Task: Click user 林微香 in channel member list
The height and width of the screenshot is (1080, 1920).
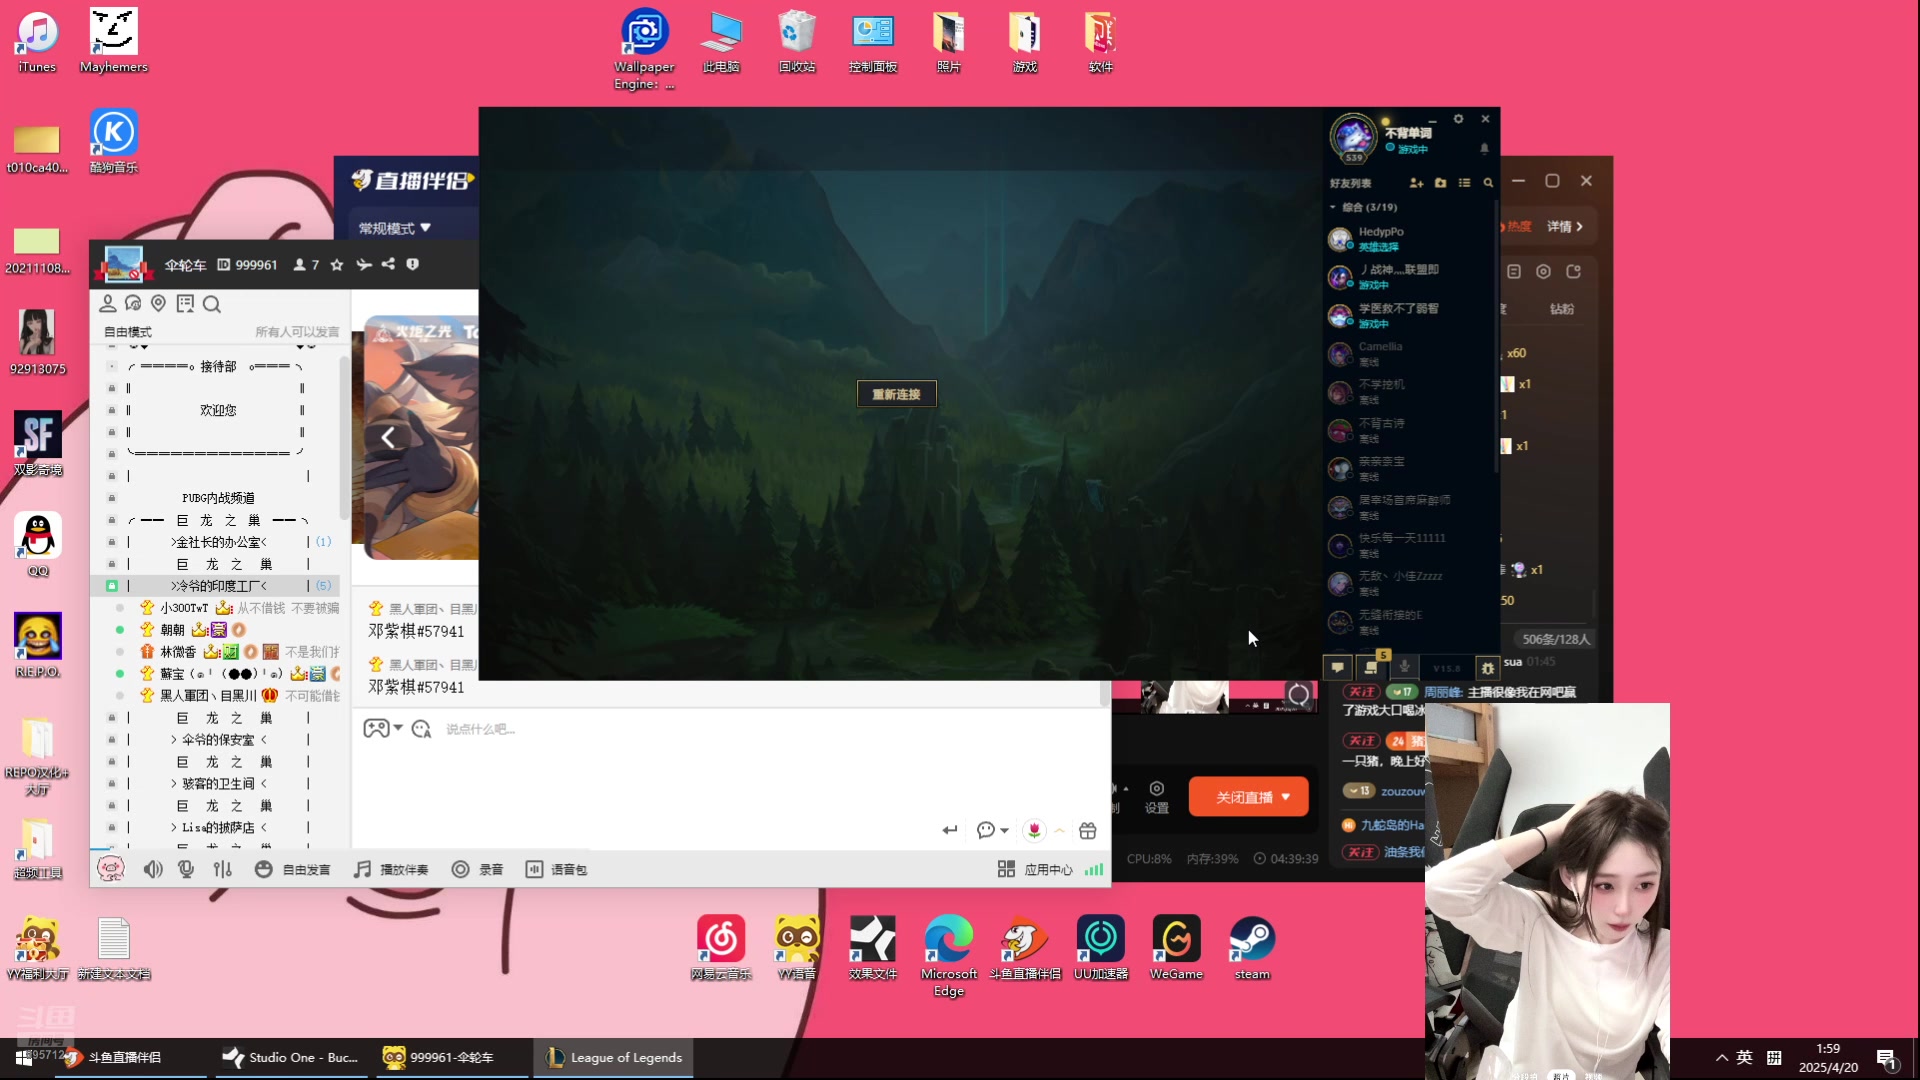Action: (x=178, y=652)
